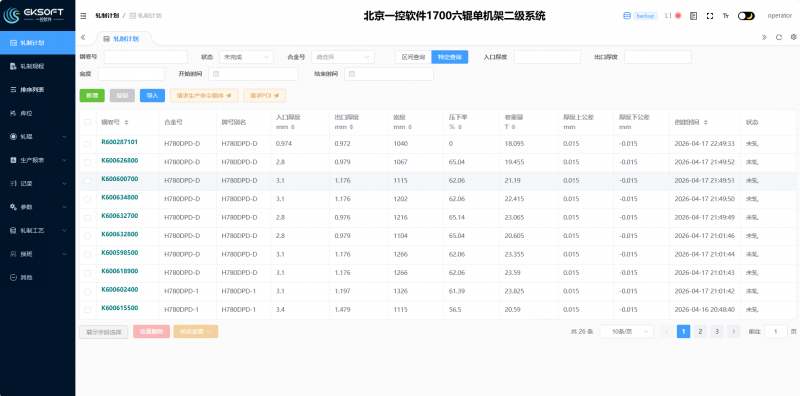Click the 钢卷号 search input field
Viewport: 800px width, 396px height.
pos(146,57)
